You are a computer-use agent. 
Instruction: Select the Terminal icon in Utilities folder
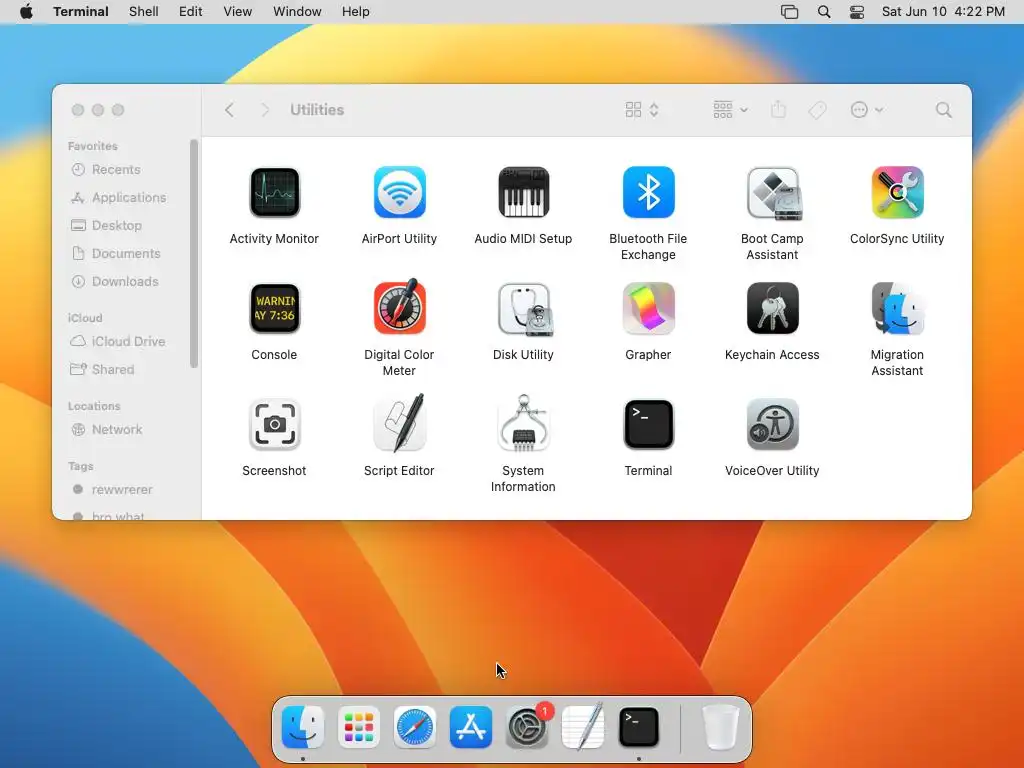(x=648, y=424)
